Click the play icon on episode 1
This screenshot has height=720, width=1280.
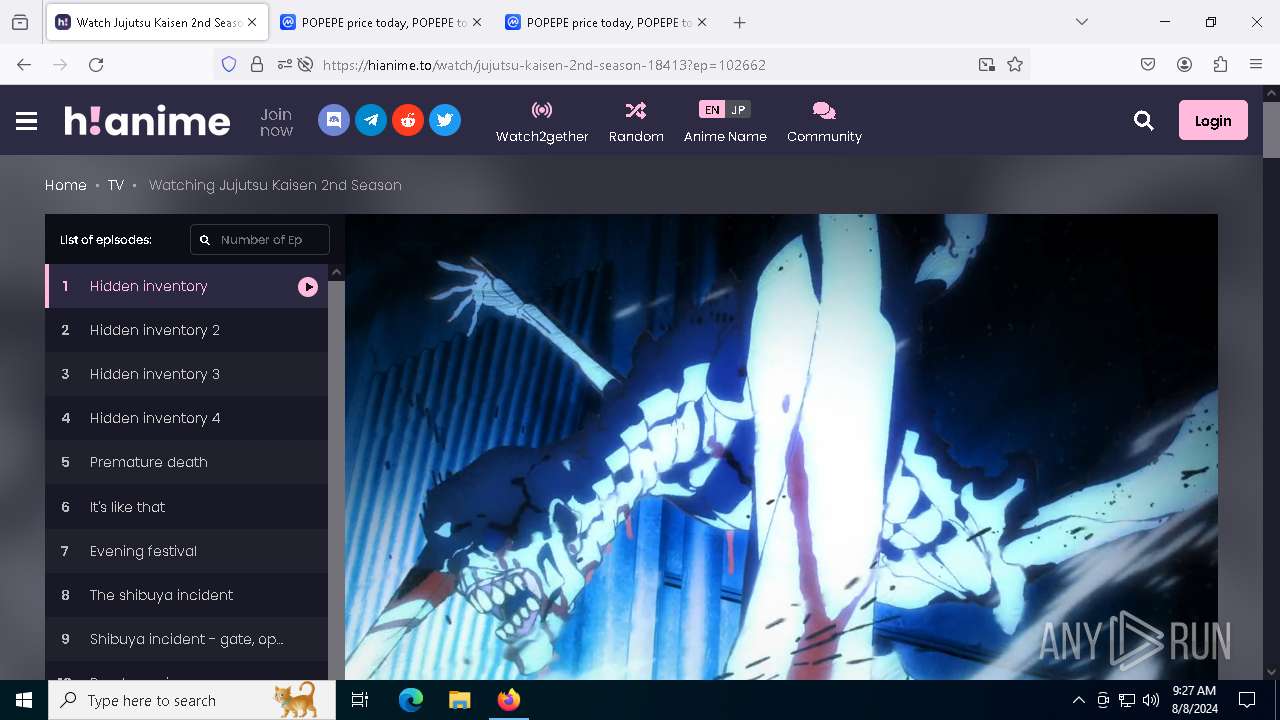tap(308, 287)
